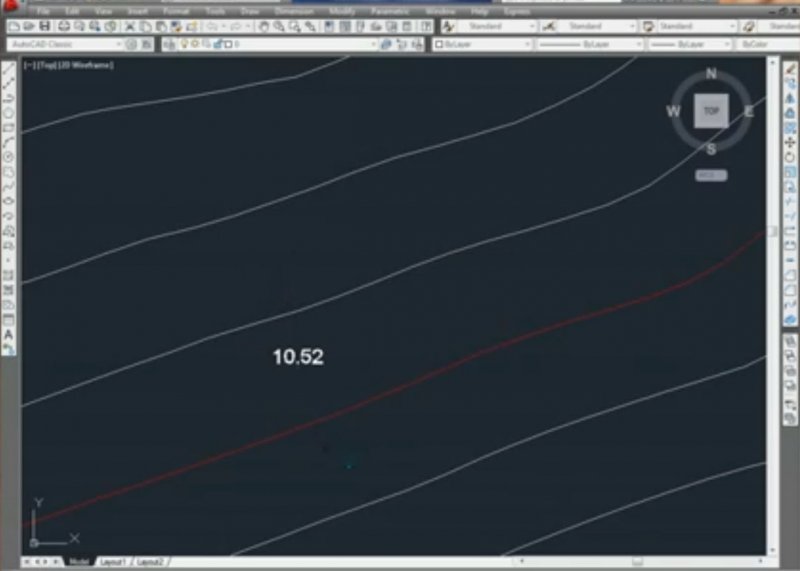Select the Multiline Text 'A' tool

click(x=8, y=335)
